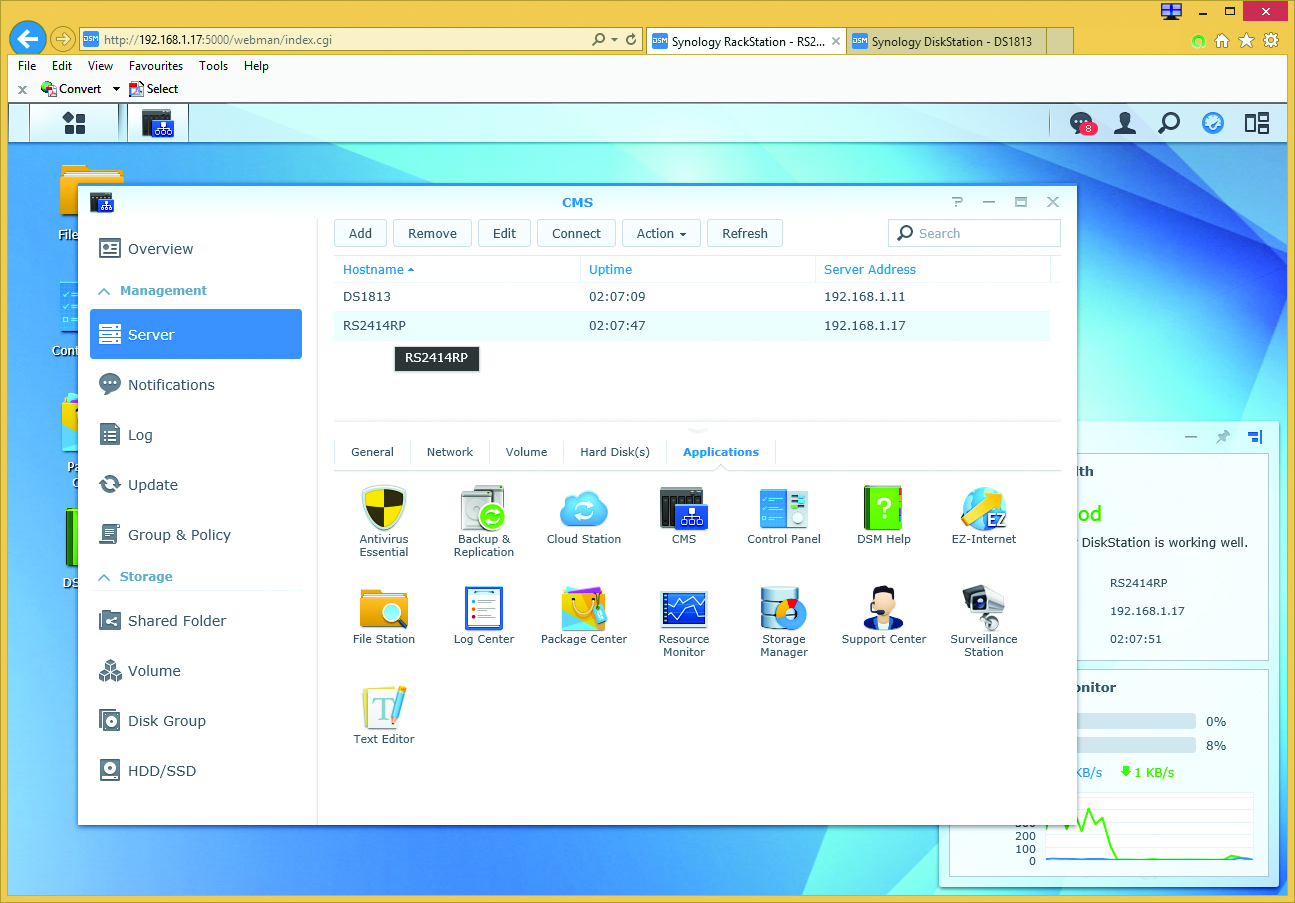
Task: Click the Remove button
Action: pyautogui.click(x=432, y=233)
